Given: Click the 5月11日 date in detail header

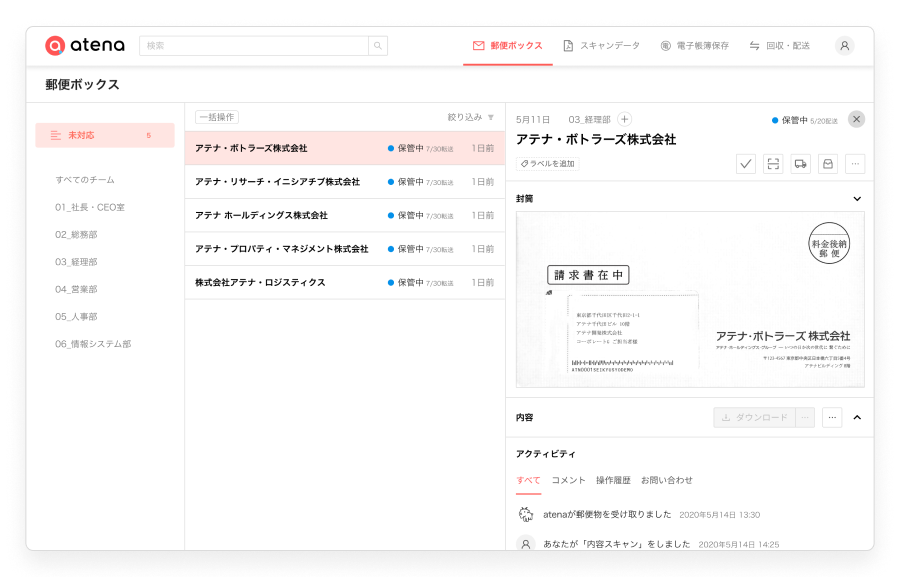Looking at the screenshot, I should click(x=533, y=119).
